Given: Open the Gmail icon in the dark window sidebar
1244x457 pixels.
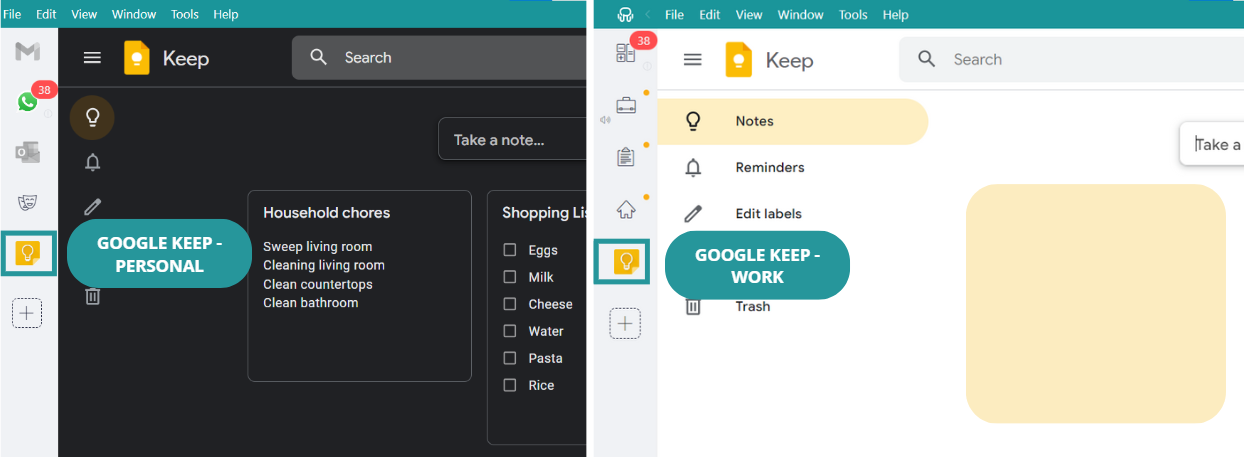Looking at the screenshot, I should coord(27,52).
